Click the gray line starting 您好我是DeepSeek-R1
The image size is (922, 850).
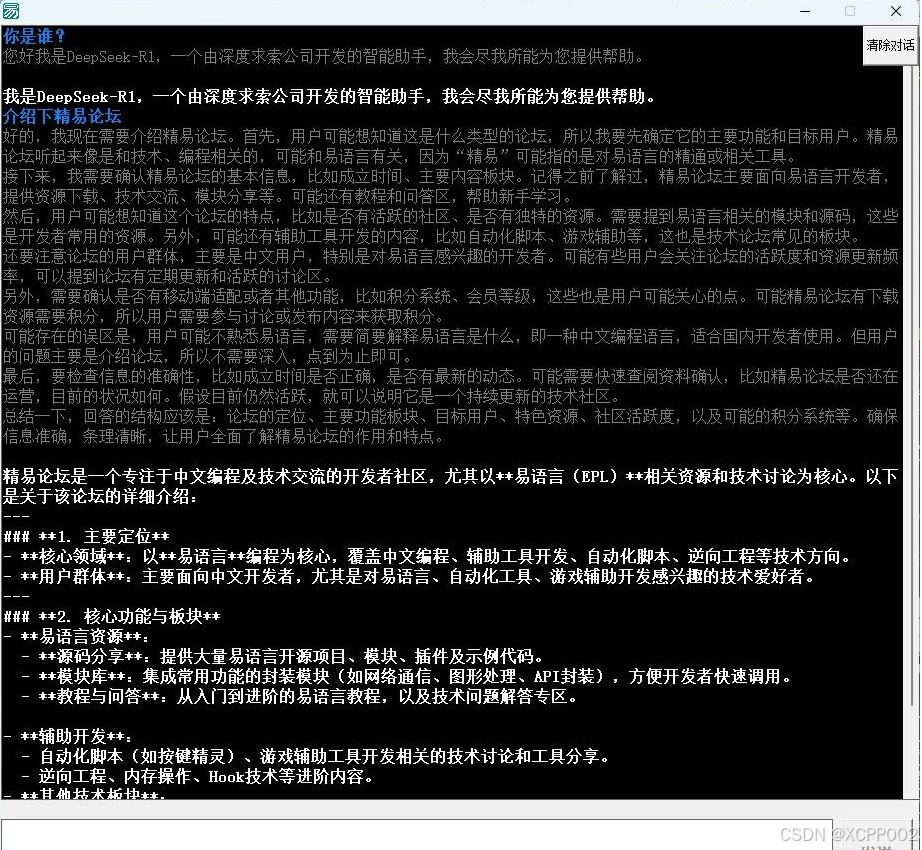[x=323, y=56]
